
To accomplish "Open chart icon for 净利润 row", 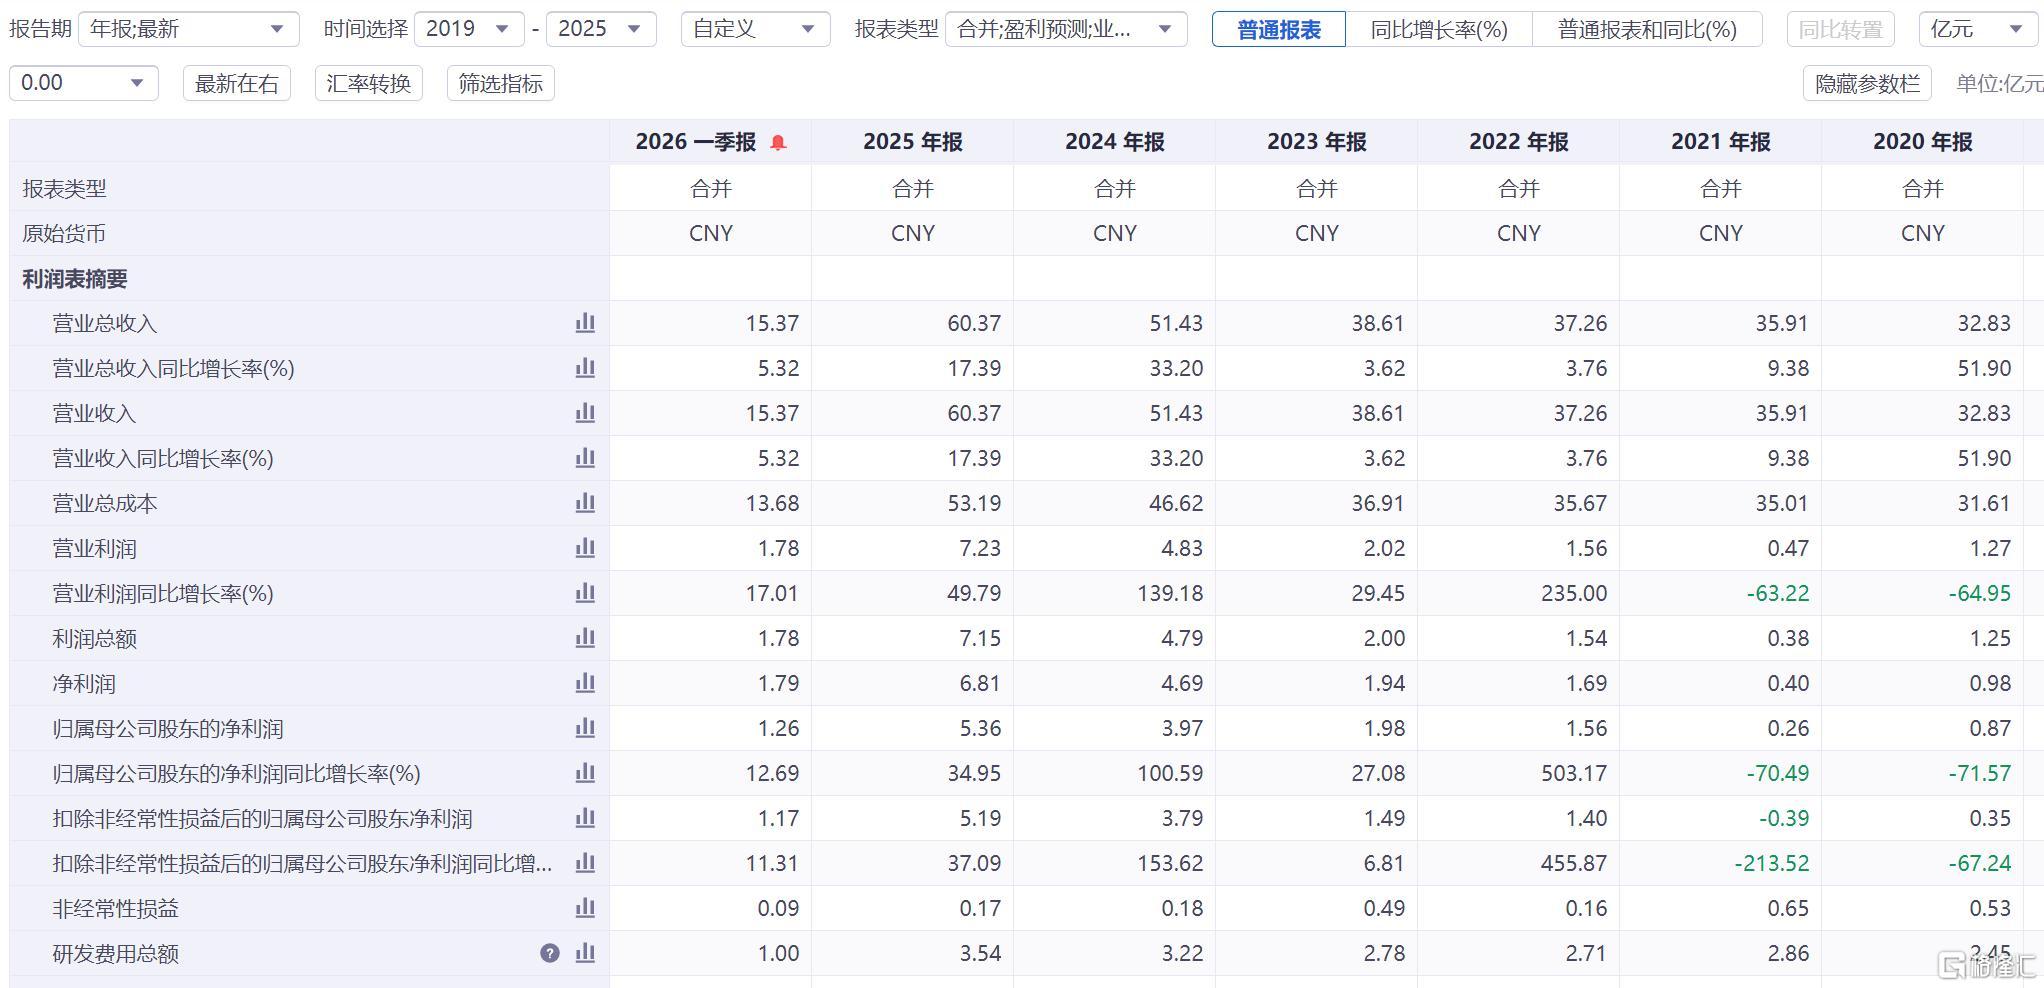I will (585, 683).
